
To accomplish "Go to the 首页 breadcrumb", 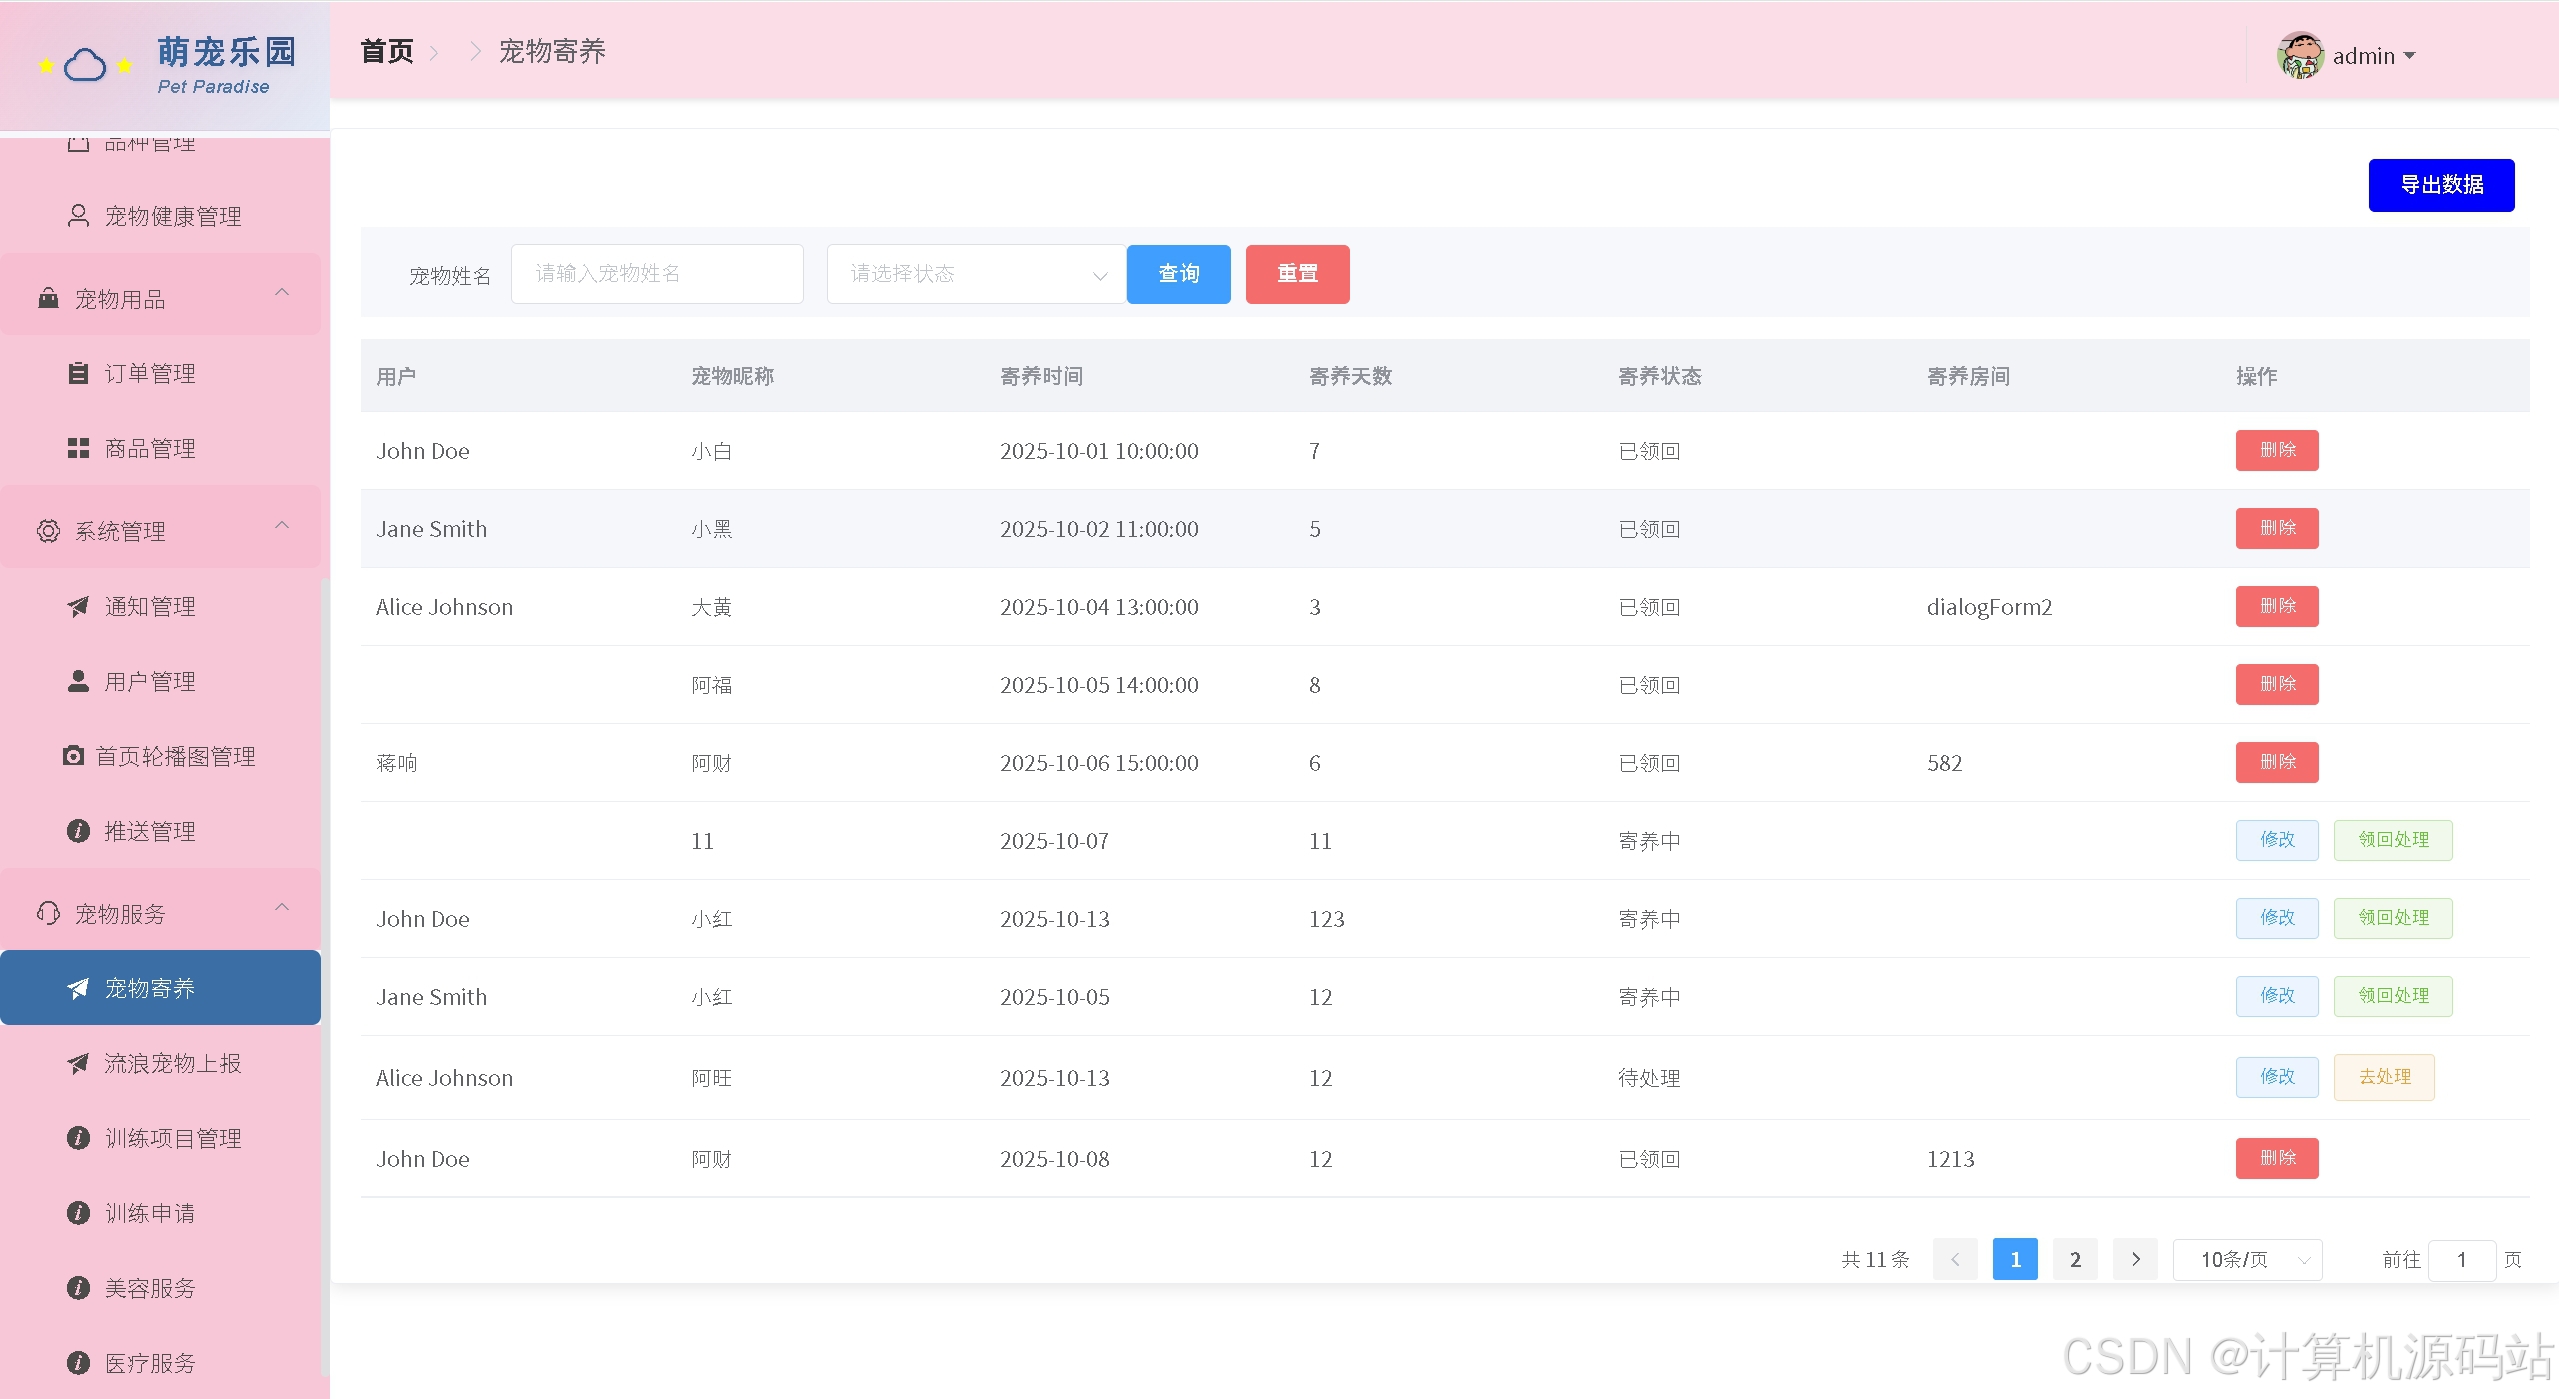I will coord(387,51).
